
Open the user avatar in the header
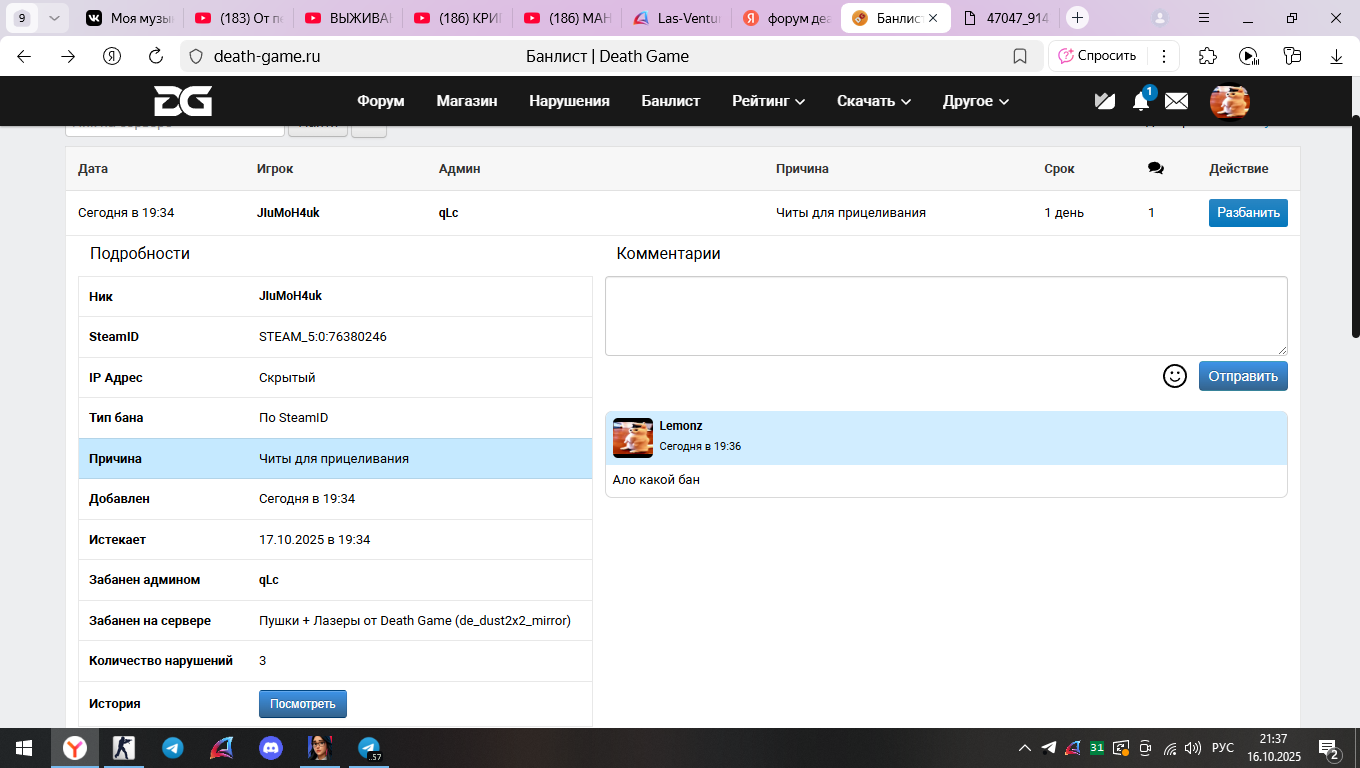1229,101
